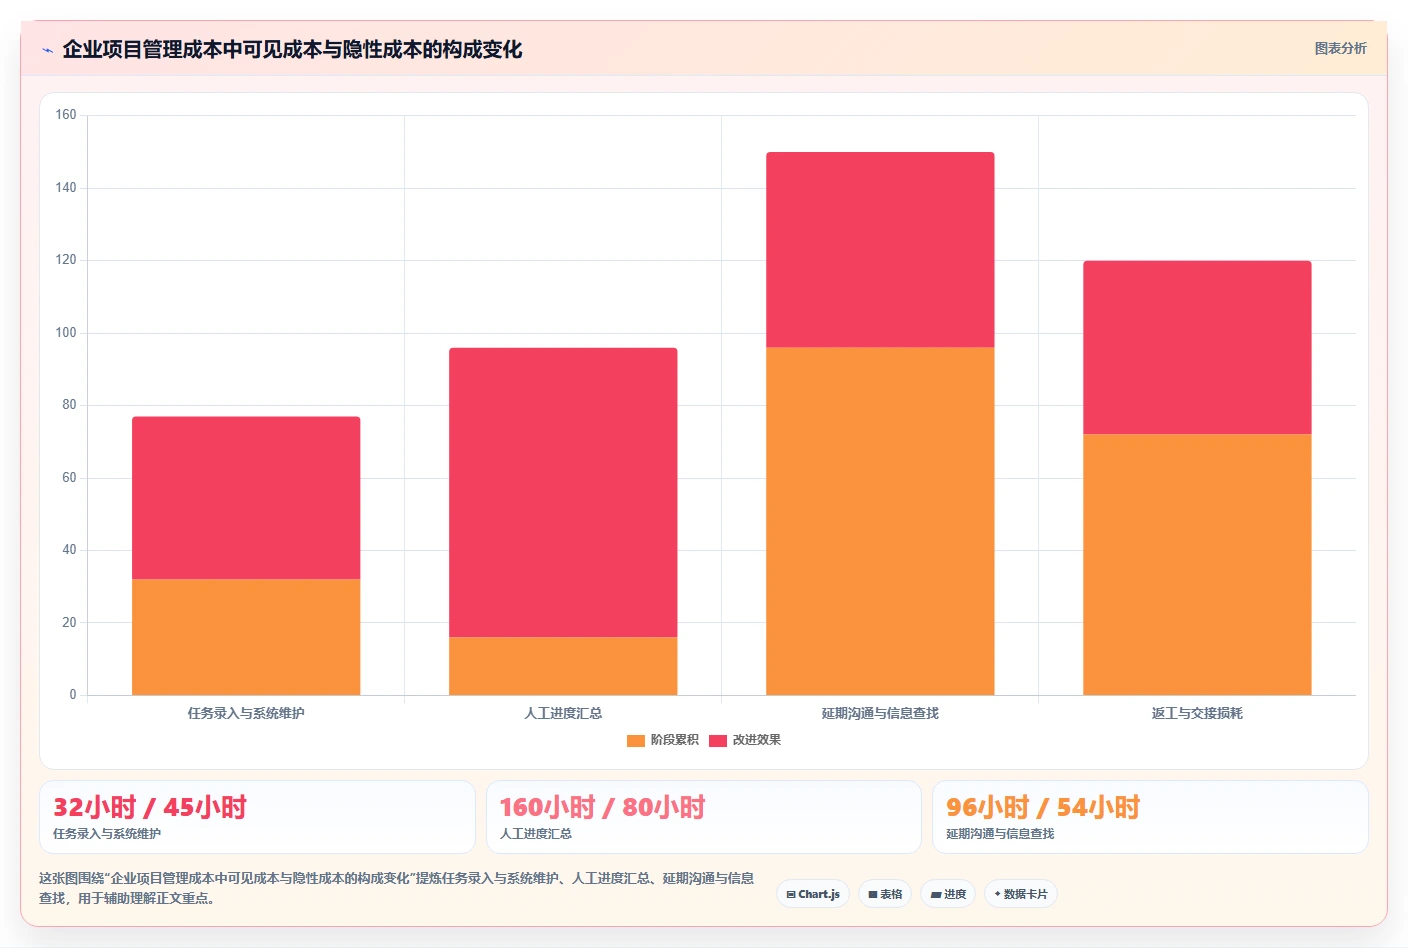Open the 96小时 / 54小时 data card

point(1150,817)
